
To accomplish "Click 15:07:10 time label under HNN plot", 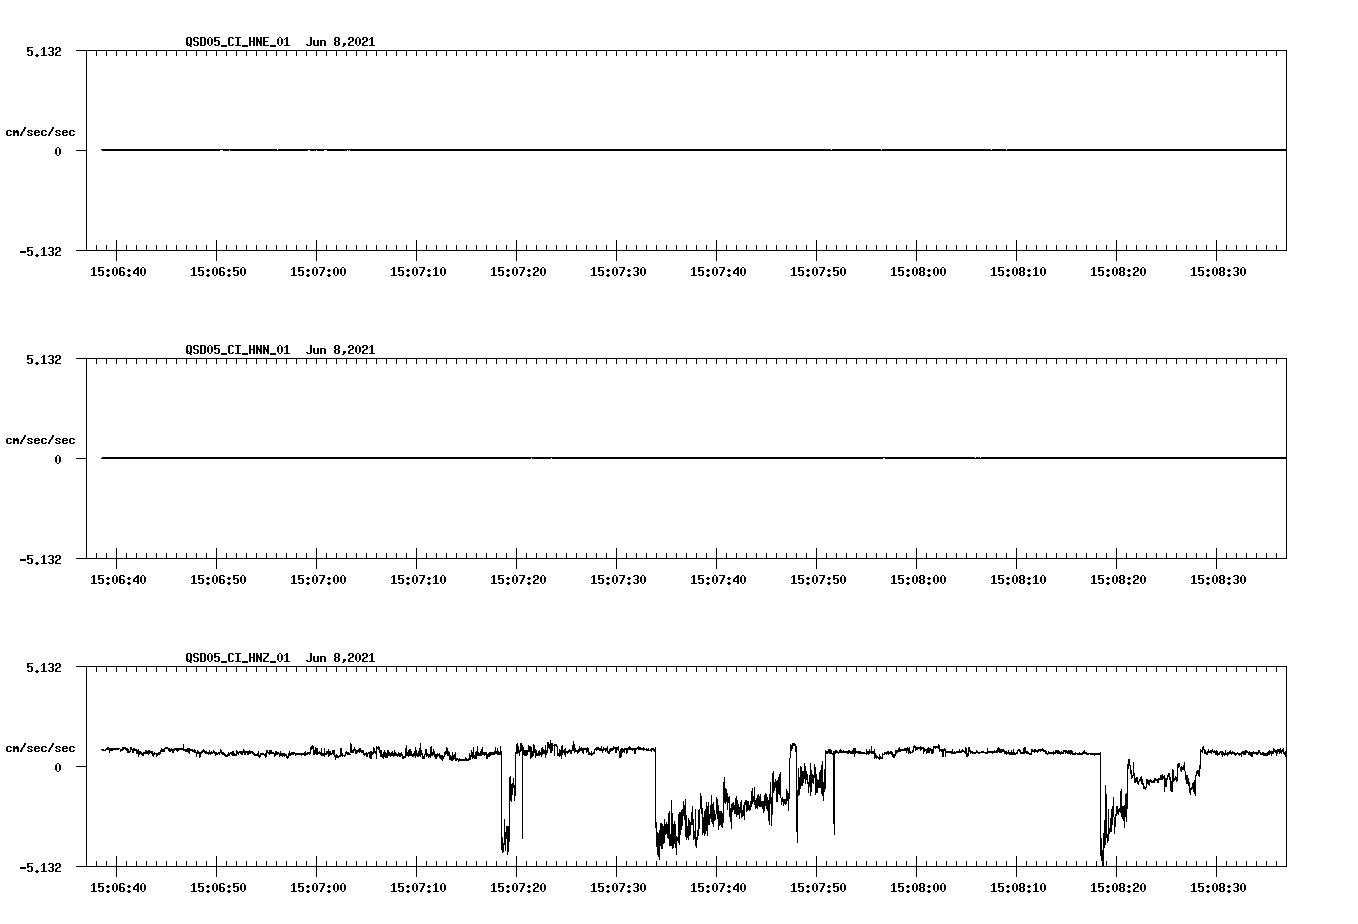I will pyautogui.click(x=418, y=580).
